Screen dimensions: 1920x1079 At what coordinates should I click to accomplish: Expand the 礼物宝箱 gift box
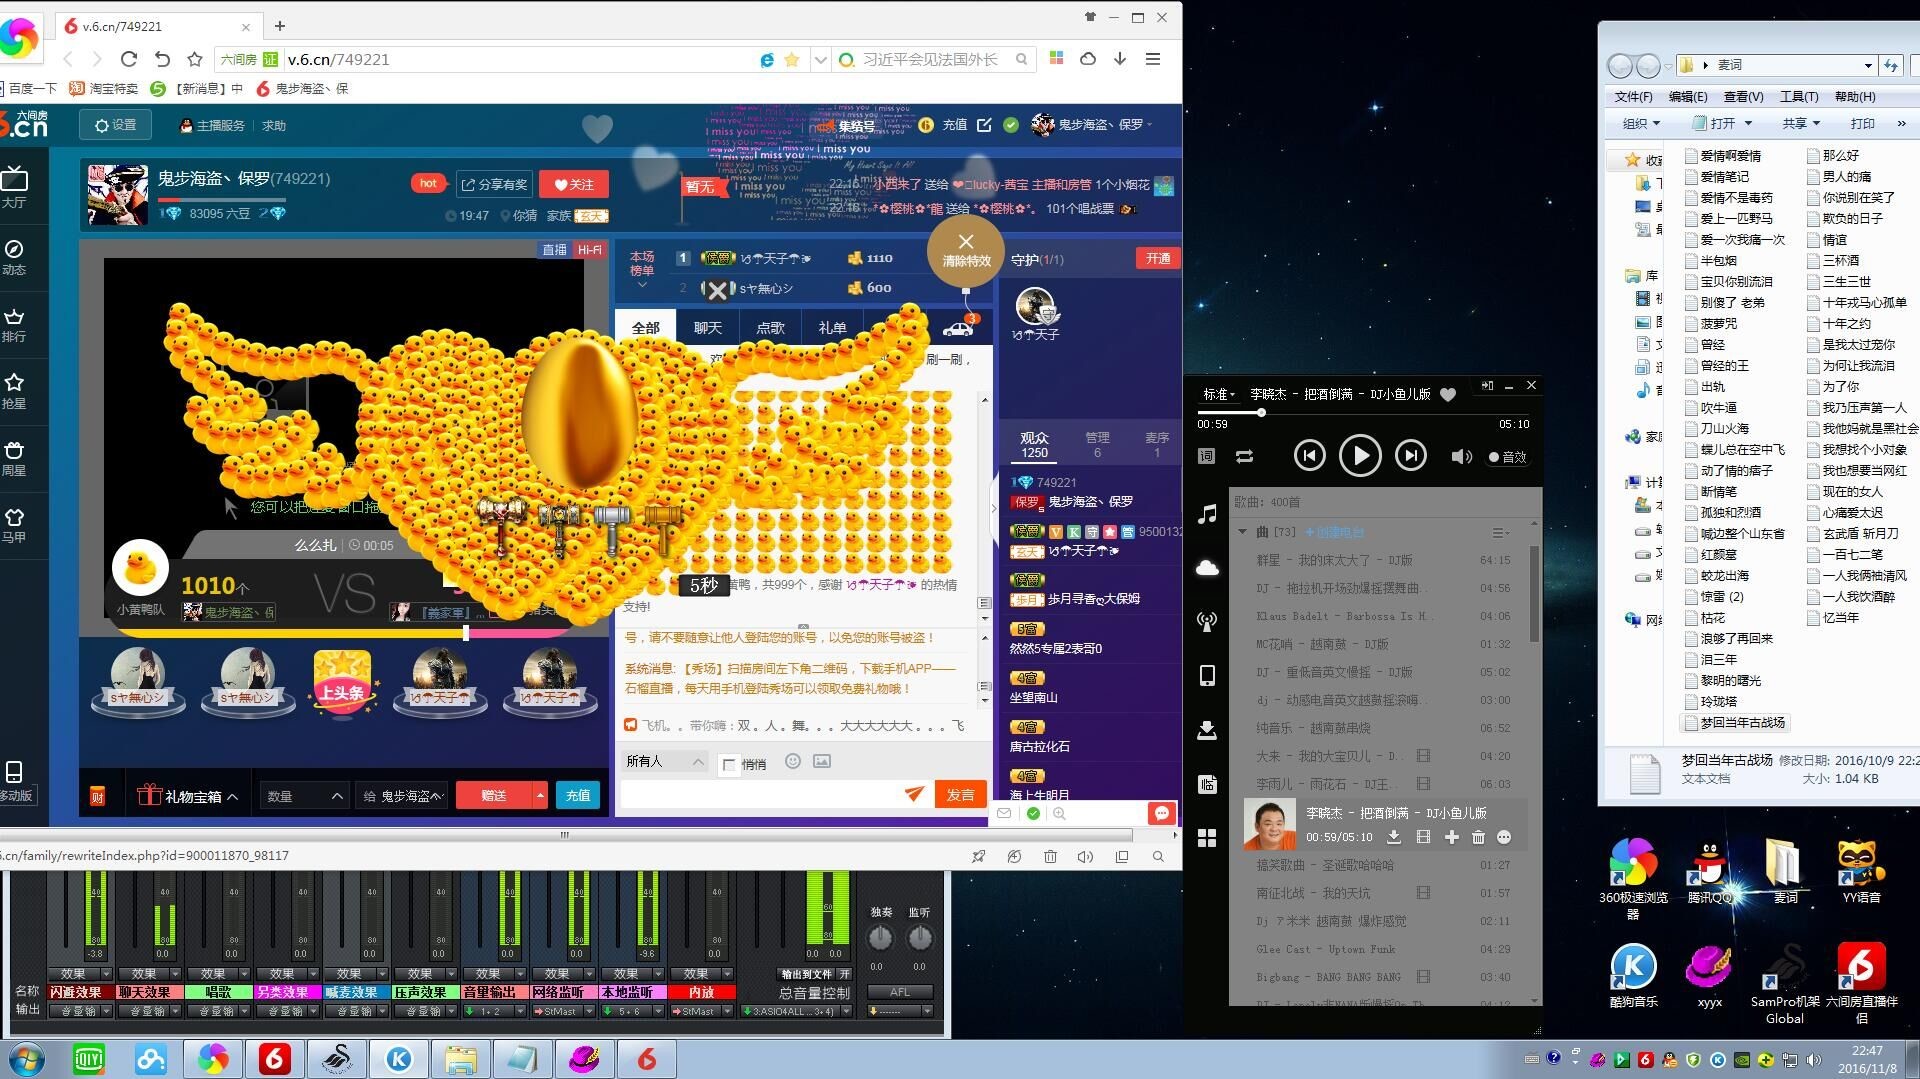pyautogui.click(x=188, y=796)
